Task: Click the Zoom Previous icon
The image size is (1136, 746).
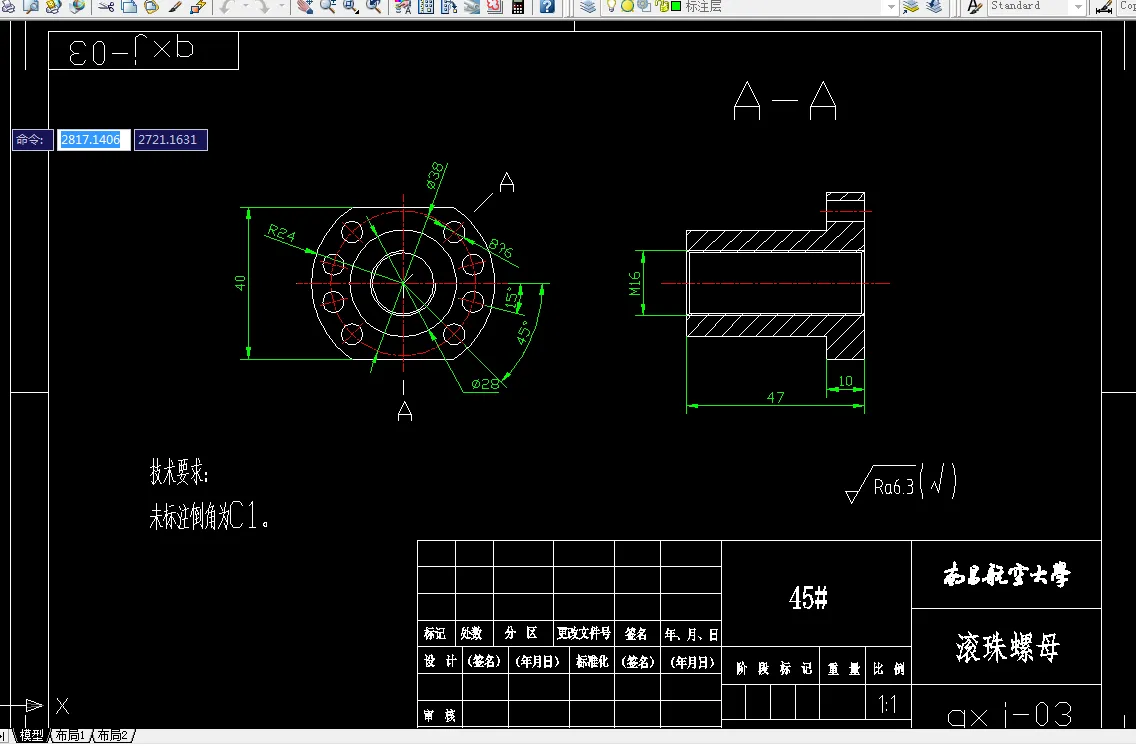Action: 374,7
